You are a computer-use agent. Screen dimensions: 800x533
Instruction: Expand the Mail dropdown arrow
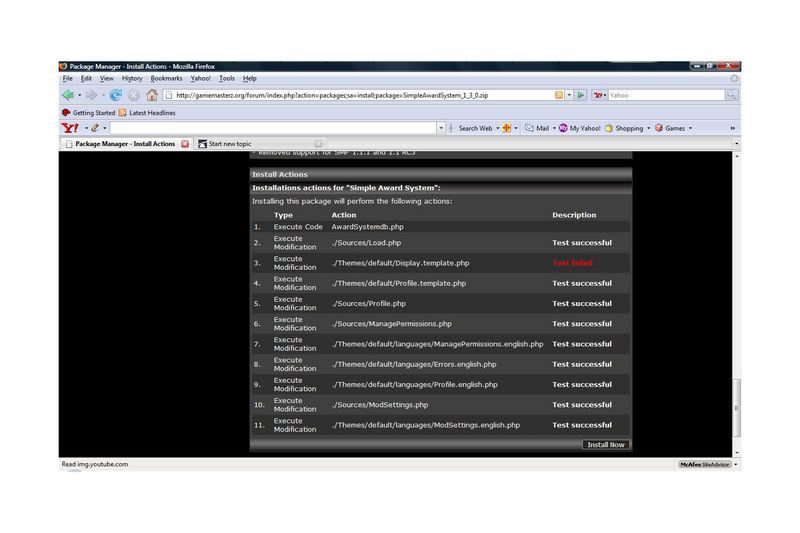(554, 129)
